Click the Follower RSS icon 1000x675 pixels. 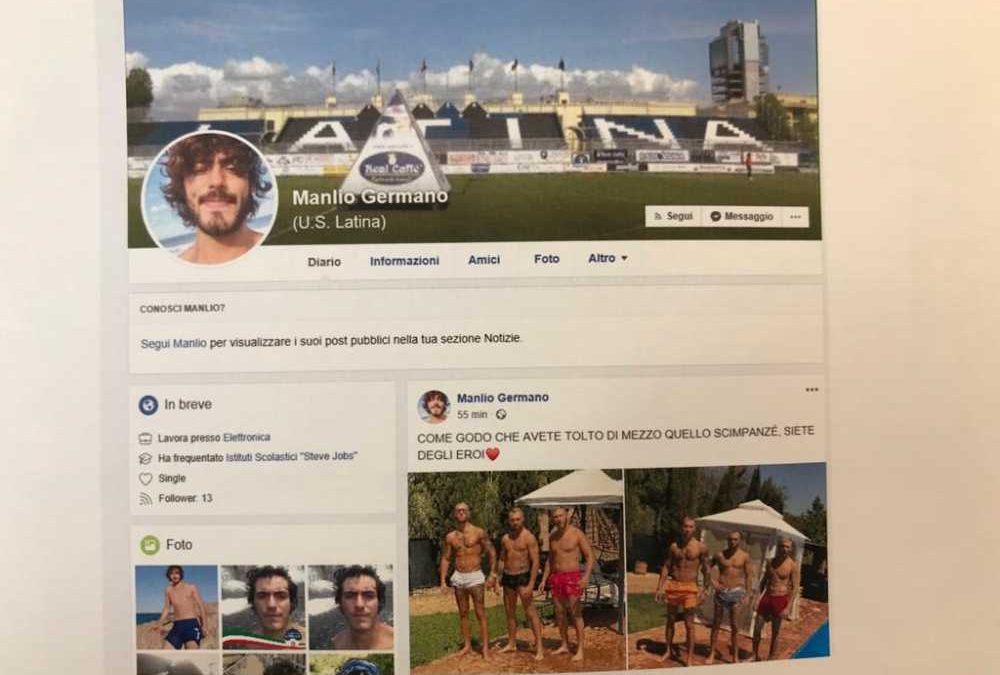(145, 499)
